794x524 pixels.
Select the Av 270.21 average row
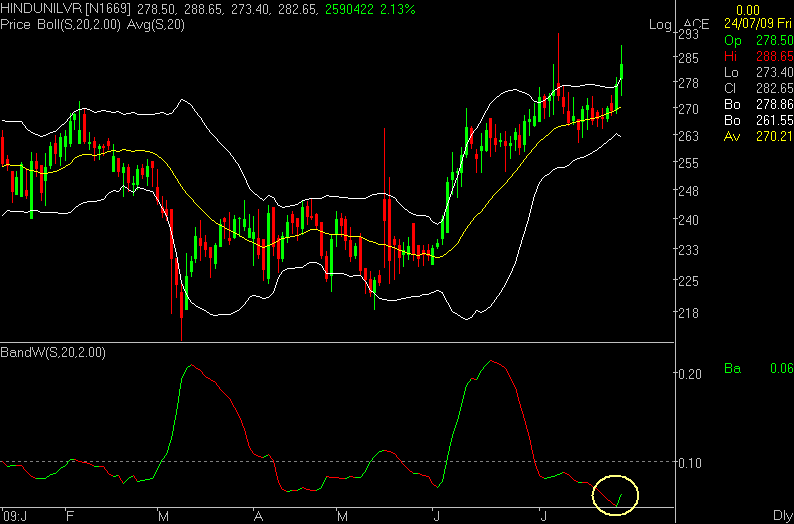tap(759, 137)
